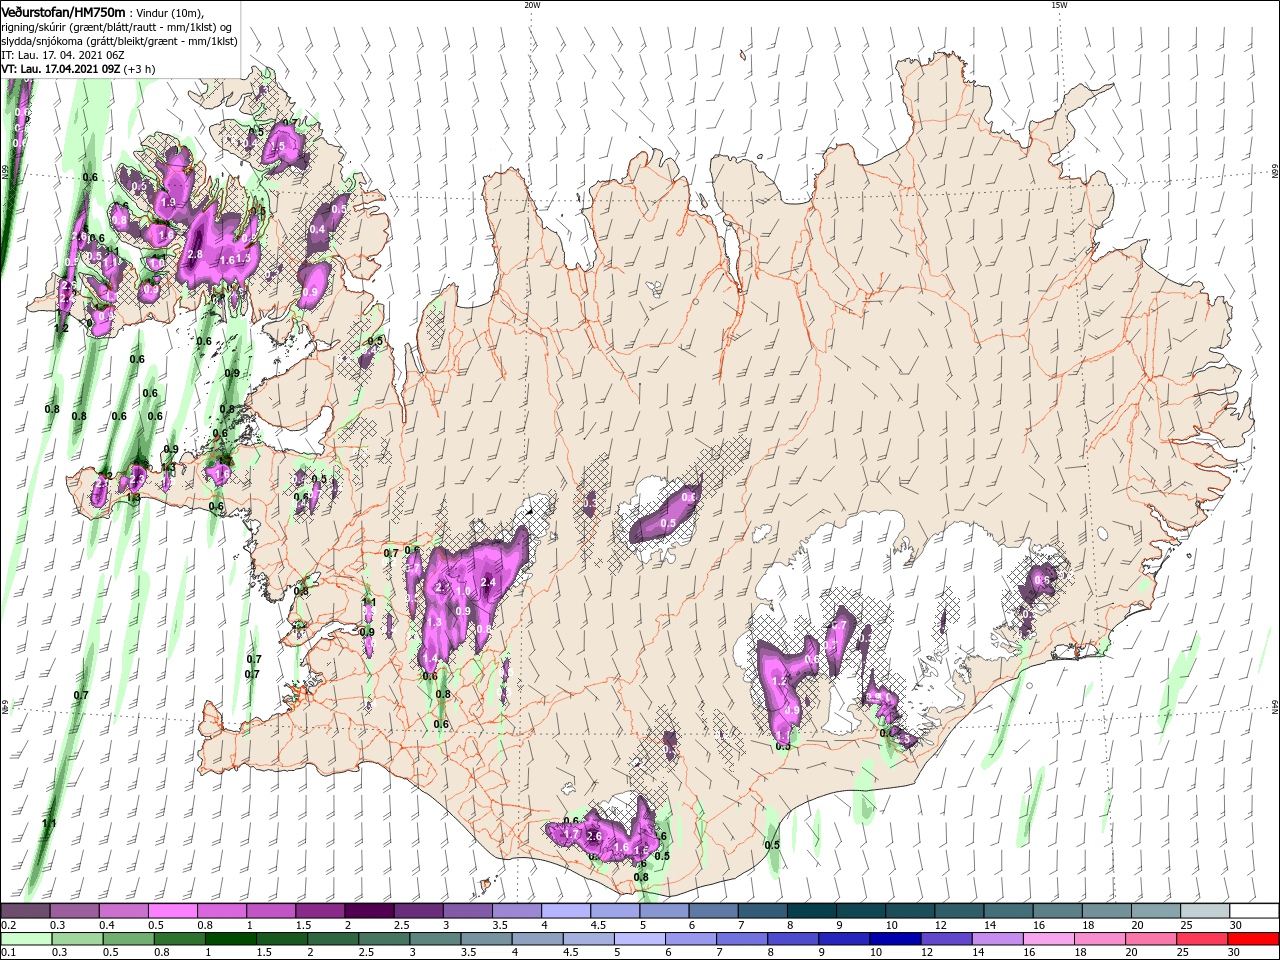Image resolution: width=1280 pixels, height=960 pixels.
Task: Click the 'rigning/skúrir' legend description line
Action: click(118, 27)
